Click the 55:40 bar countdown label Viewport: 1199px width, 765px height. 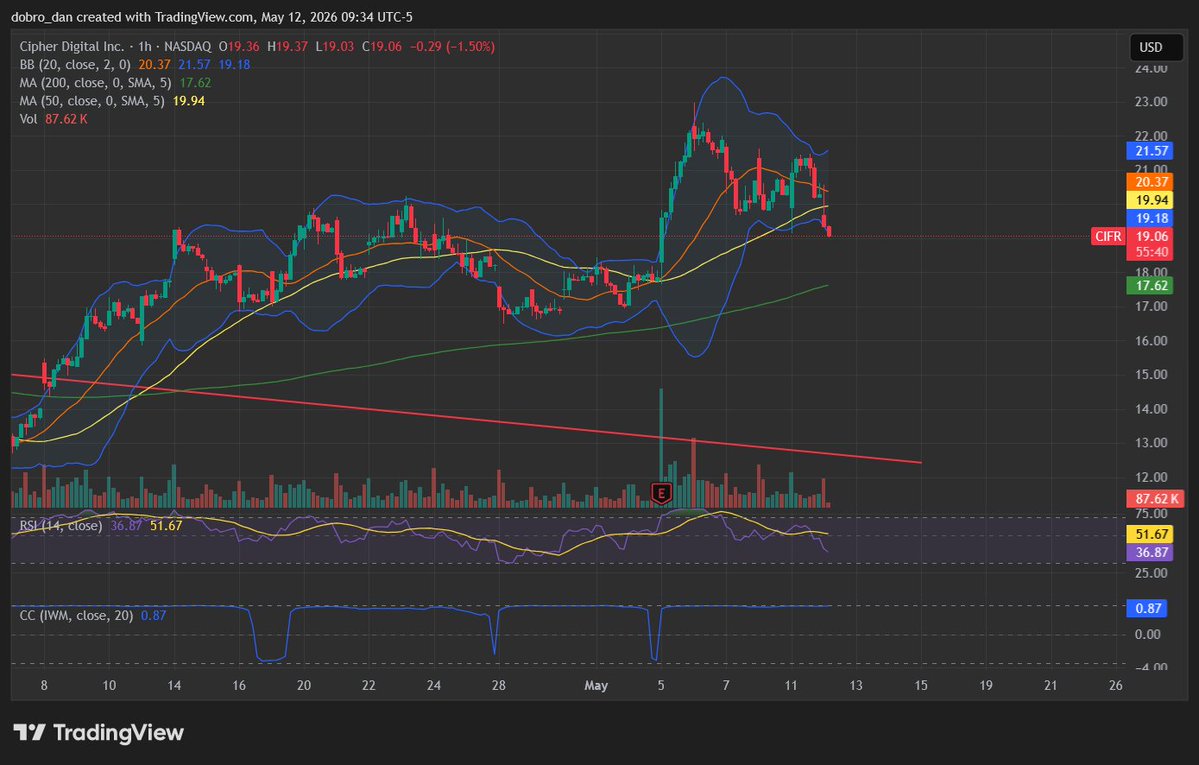[x=1150, y=252]
